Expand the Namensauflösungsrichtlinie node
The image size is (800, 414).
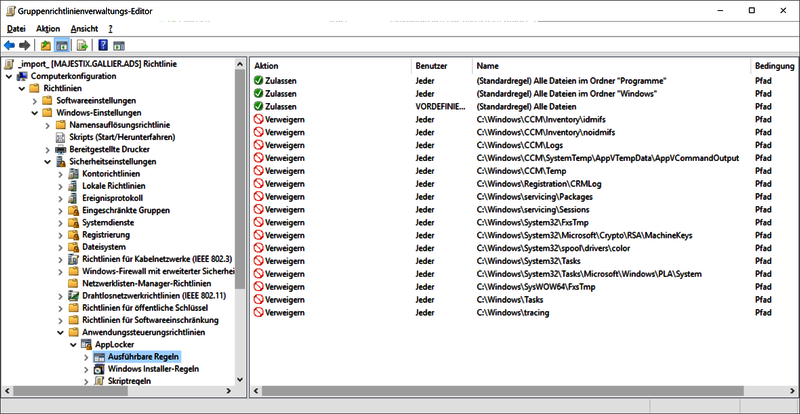pyautogui.click(x=48, y=125)
